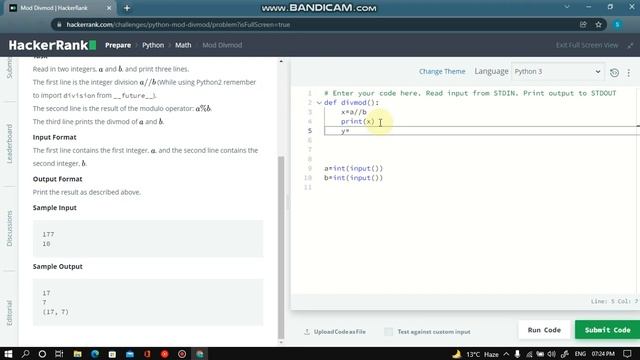Click Submit Code button
The height and width of the screenshot is (360, 640).
point(607,330)
